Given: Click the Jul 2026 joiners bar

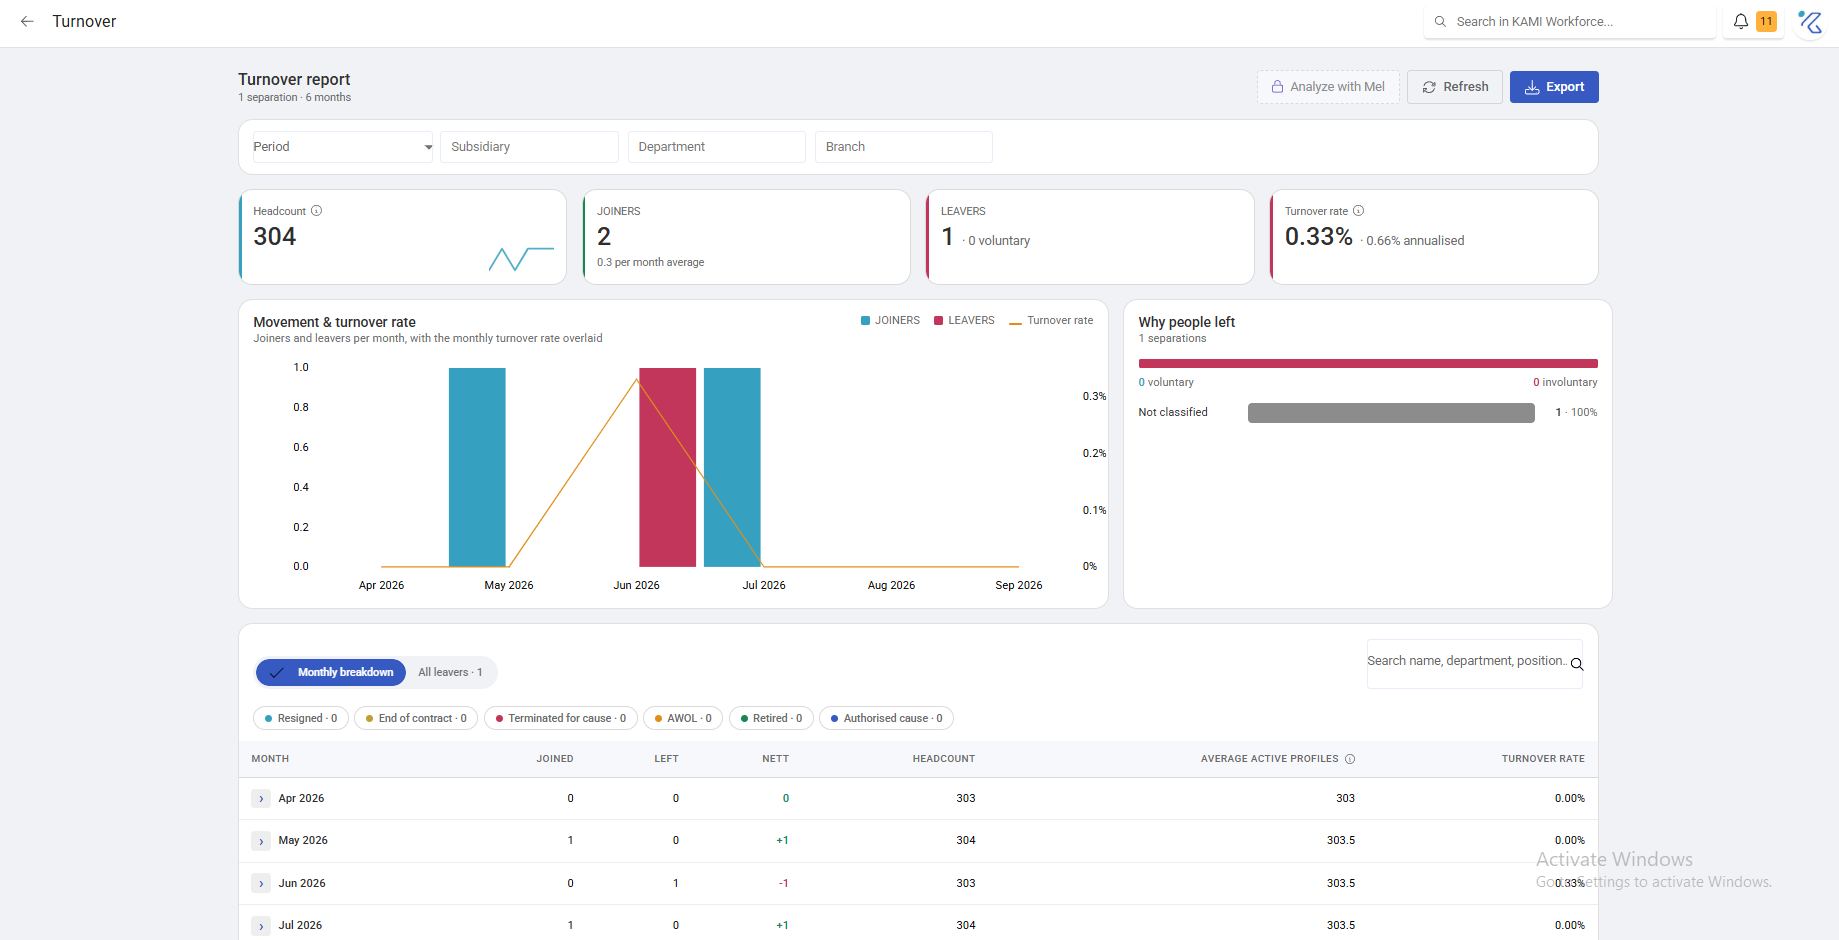Looking at the screenshot, I should pos(732,467).
